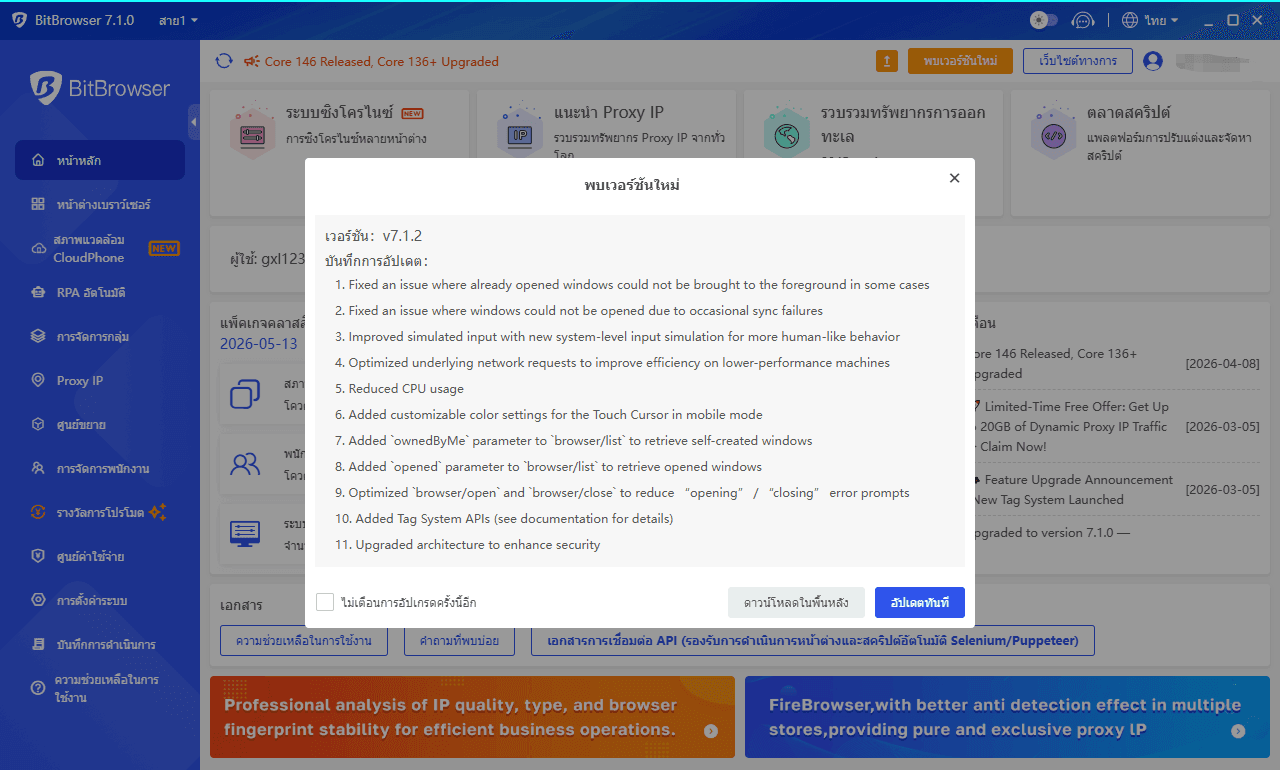
Task: Expand the ไทย language dropdown
Action: click(1150, 20)
